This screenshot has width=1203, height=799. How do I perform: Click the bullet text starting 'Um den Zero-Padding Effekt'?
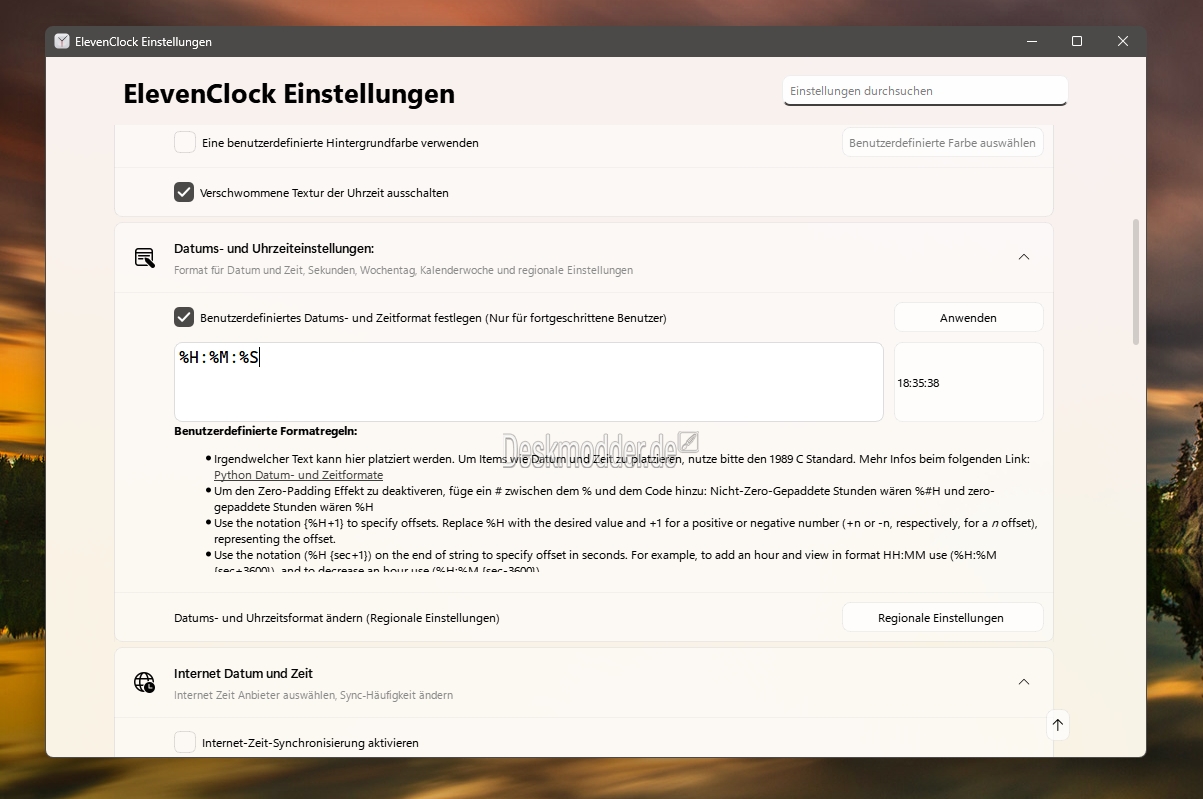click(604, 499)
